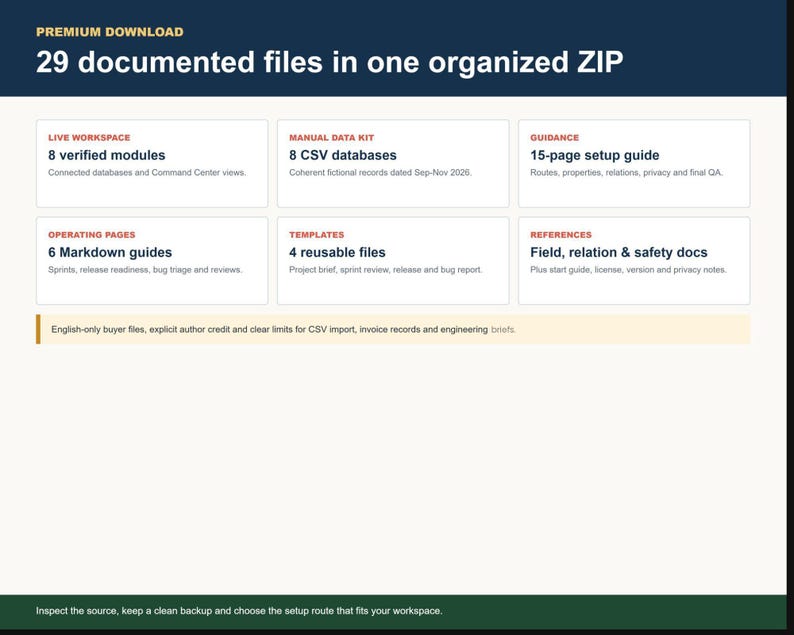Screen dimensions: 794x635
Task: Click 'Coherent fictional records dated Sep-Nov 2026.' text
Action: [x=380, y=173]
